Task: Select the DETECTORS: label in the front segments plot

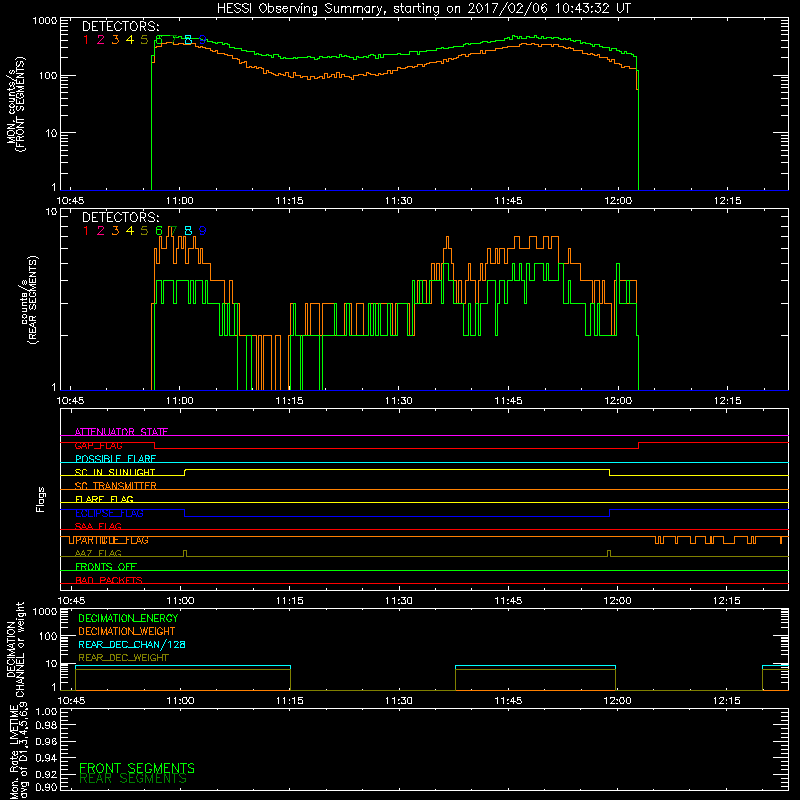Action: 120,27
